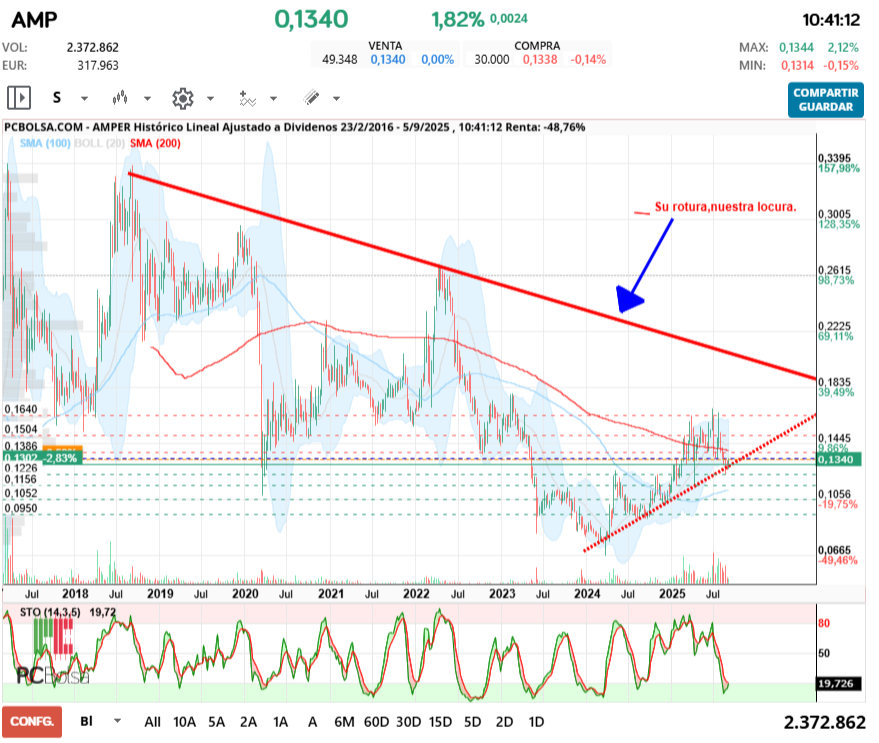Click the 2020 year label on time axis
Image resolution: width=879 pixels, height=743 pixels.
[246, 594]
